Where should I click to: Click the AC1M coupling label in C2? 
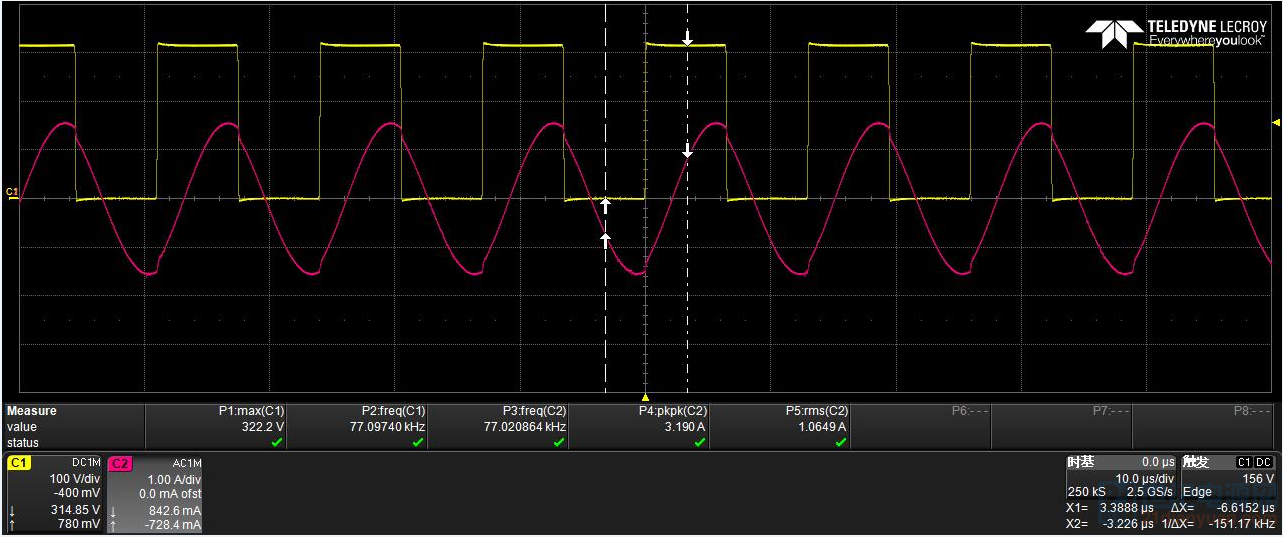pos(187,463)
